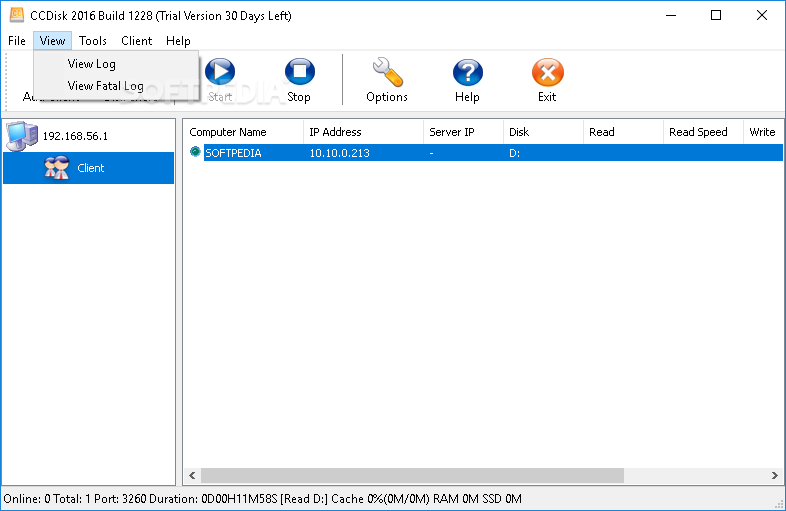Select the SOFTPEDIA computer name cell
Image resolution: width=786 pixels, height=511 pixels.
coord(233,153)
